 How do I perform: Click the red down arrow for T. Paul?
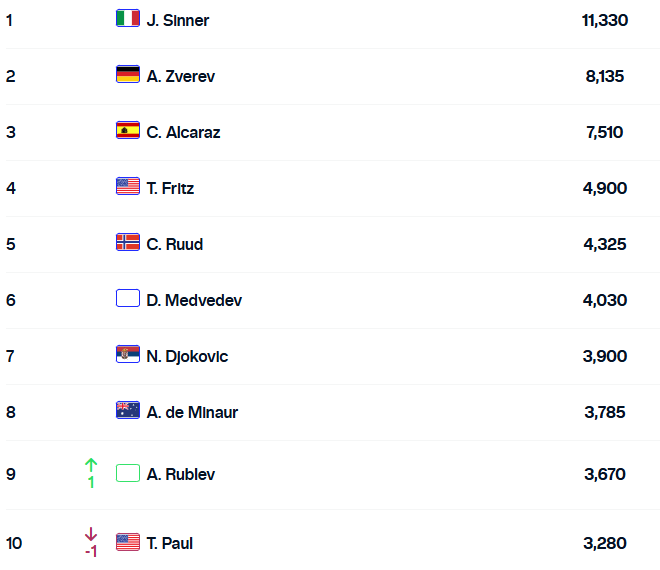point(91,534)
